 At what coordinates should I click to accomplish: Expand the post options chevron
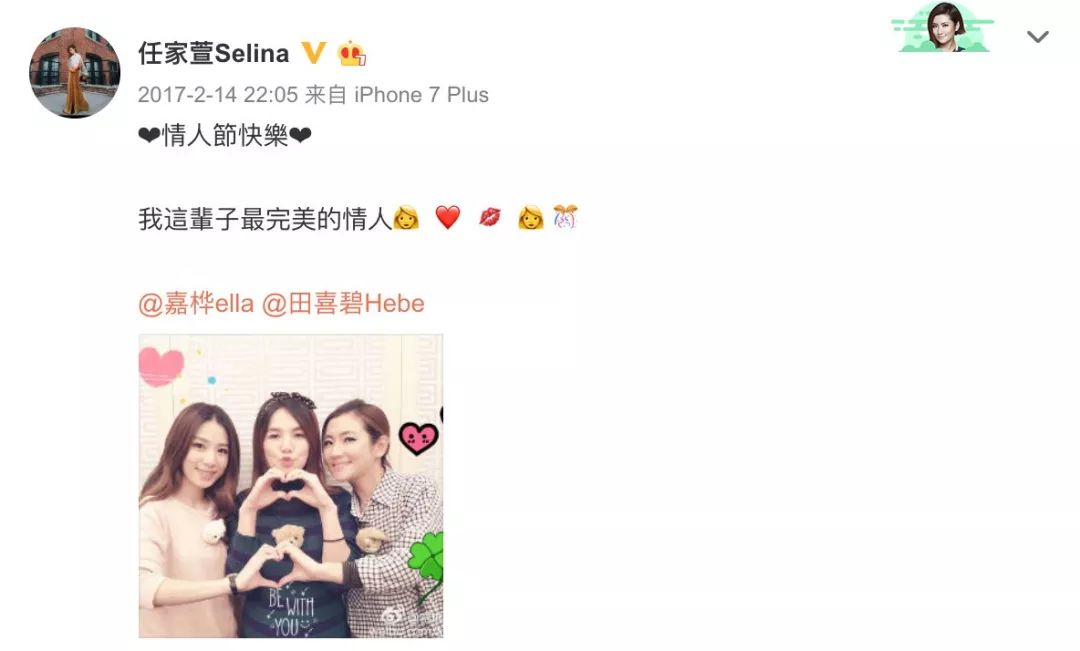point(1037,37)
